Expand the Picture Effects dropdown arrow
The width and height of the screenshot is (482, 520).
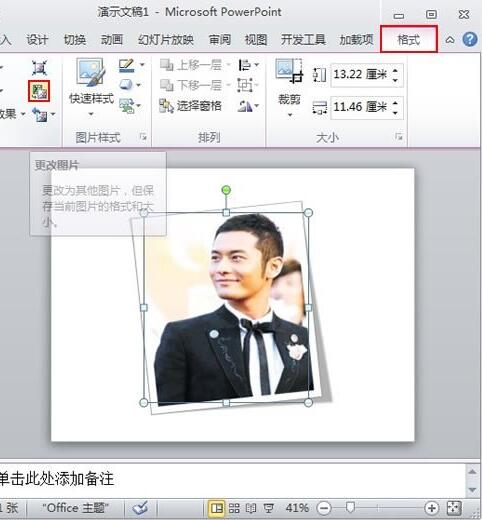(x=138, y=85)
